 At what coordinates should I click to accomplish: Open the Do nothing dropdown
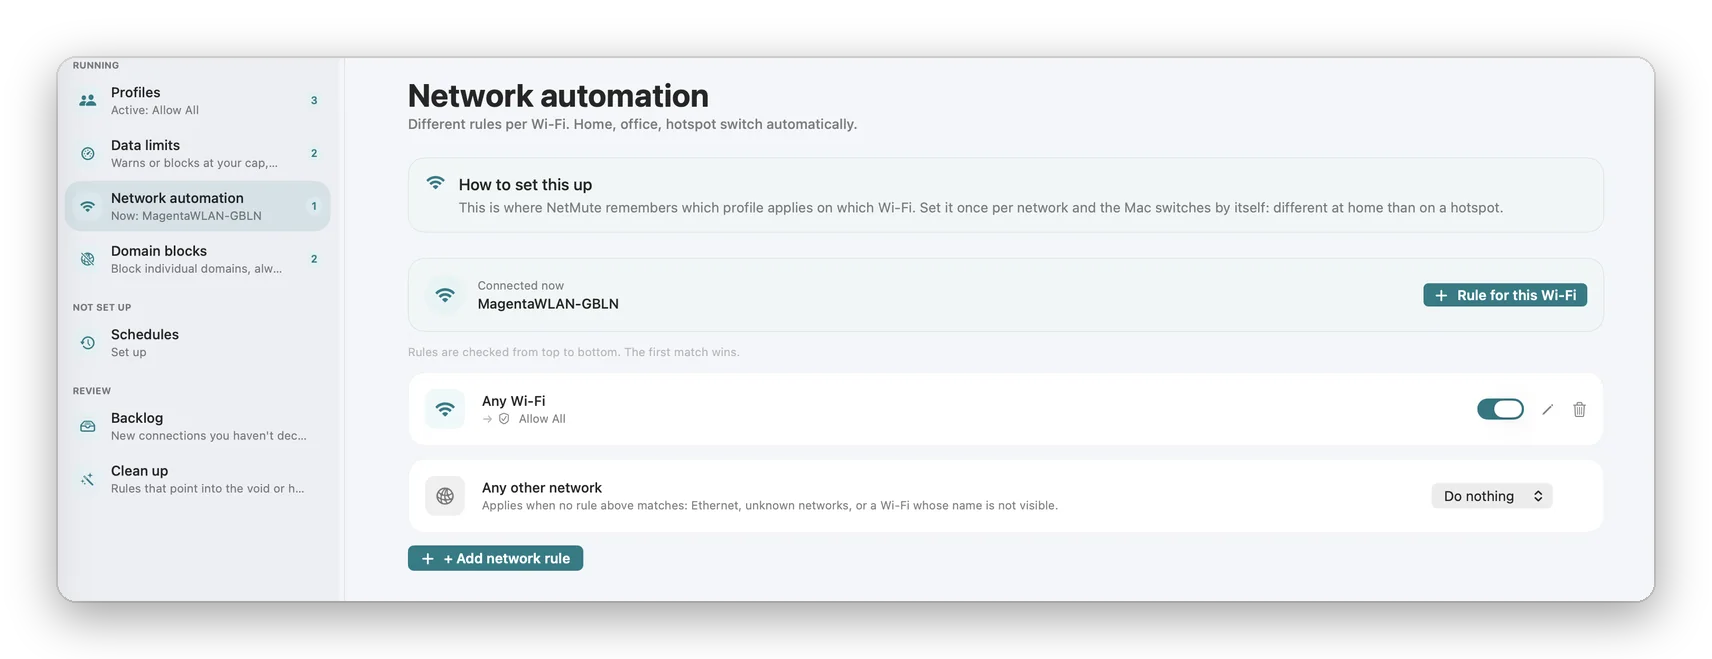[x=1491, y=496]
